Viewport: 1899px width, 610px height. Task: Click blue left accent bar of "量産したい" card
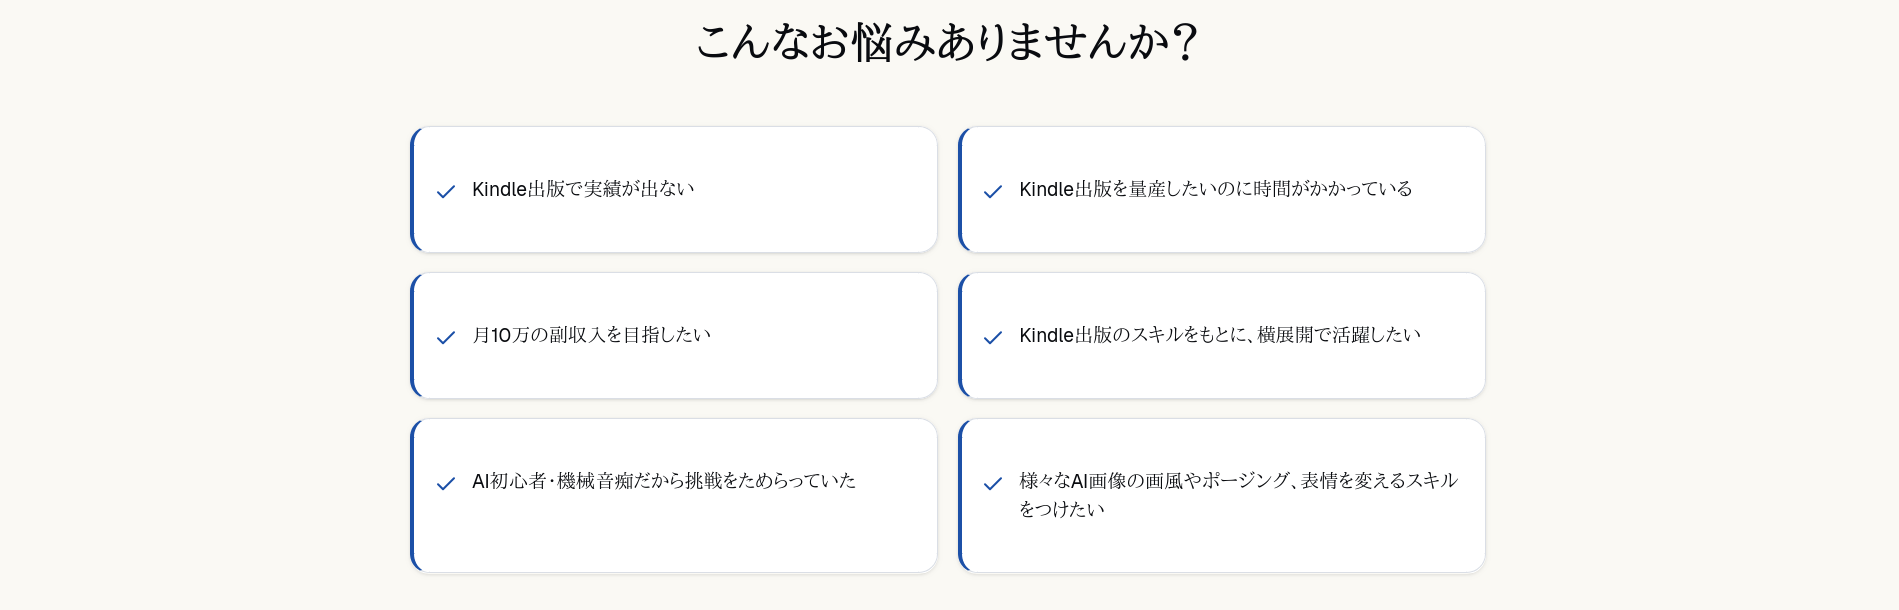click(x=961, y=189)
